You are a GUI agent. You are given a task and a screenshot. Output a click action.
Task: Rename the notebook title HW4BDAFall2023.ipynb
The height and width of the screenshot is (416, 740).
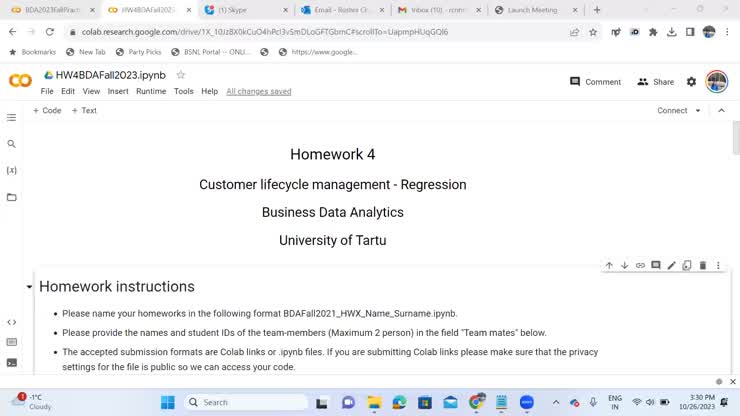coord(110,75)
